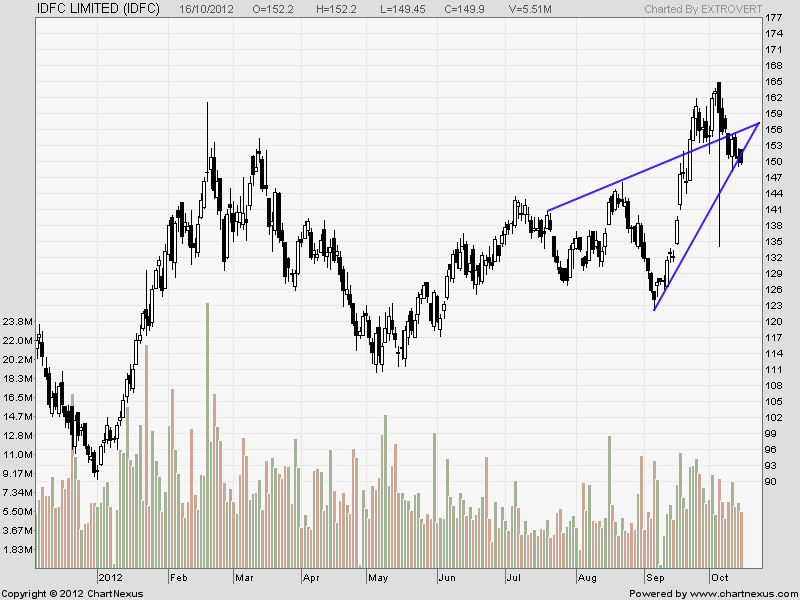Viewport: 800px width, 600px height.
Task: Click the Feb month marker on time axis
Action: point(178,578)
